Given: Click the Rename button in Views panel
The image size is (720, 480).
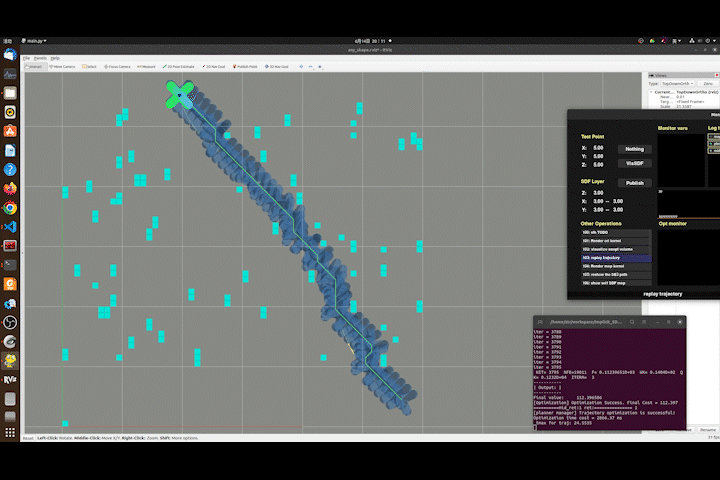Looking at the screenshot, I should [708, 430].
